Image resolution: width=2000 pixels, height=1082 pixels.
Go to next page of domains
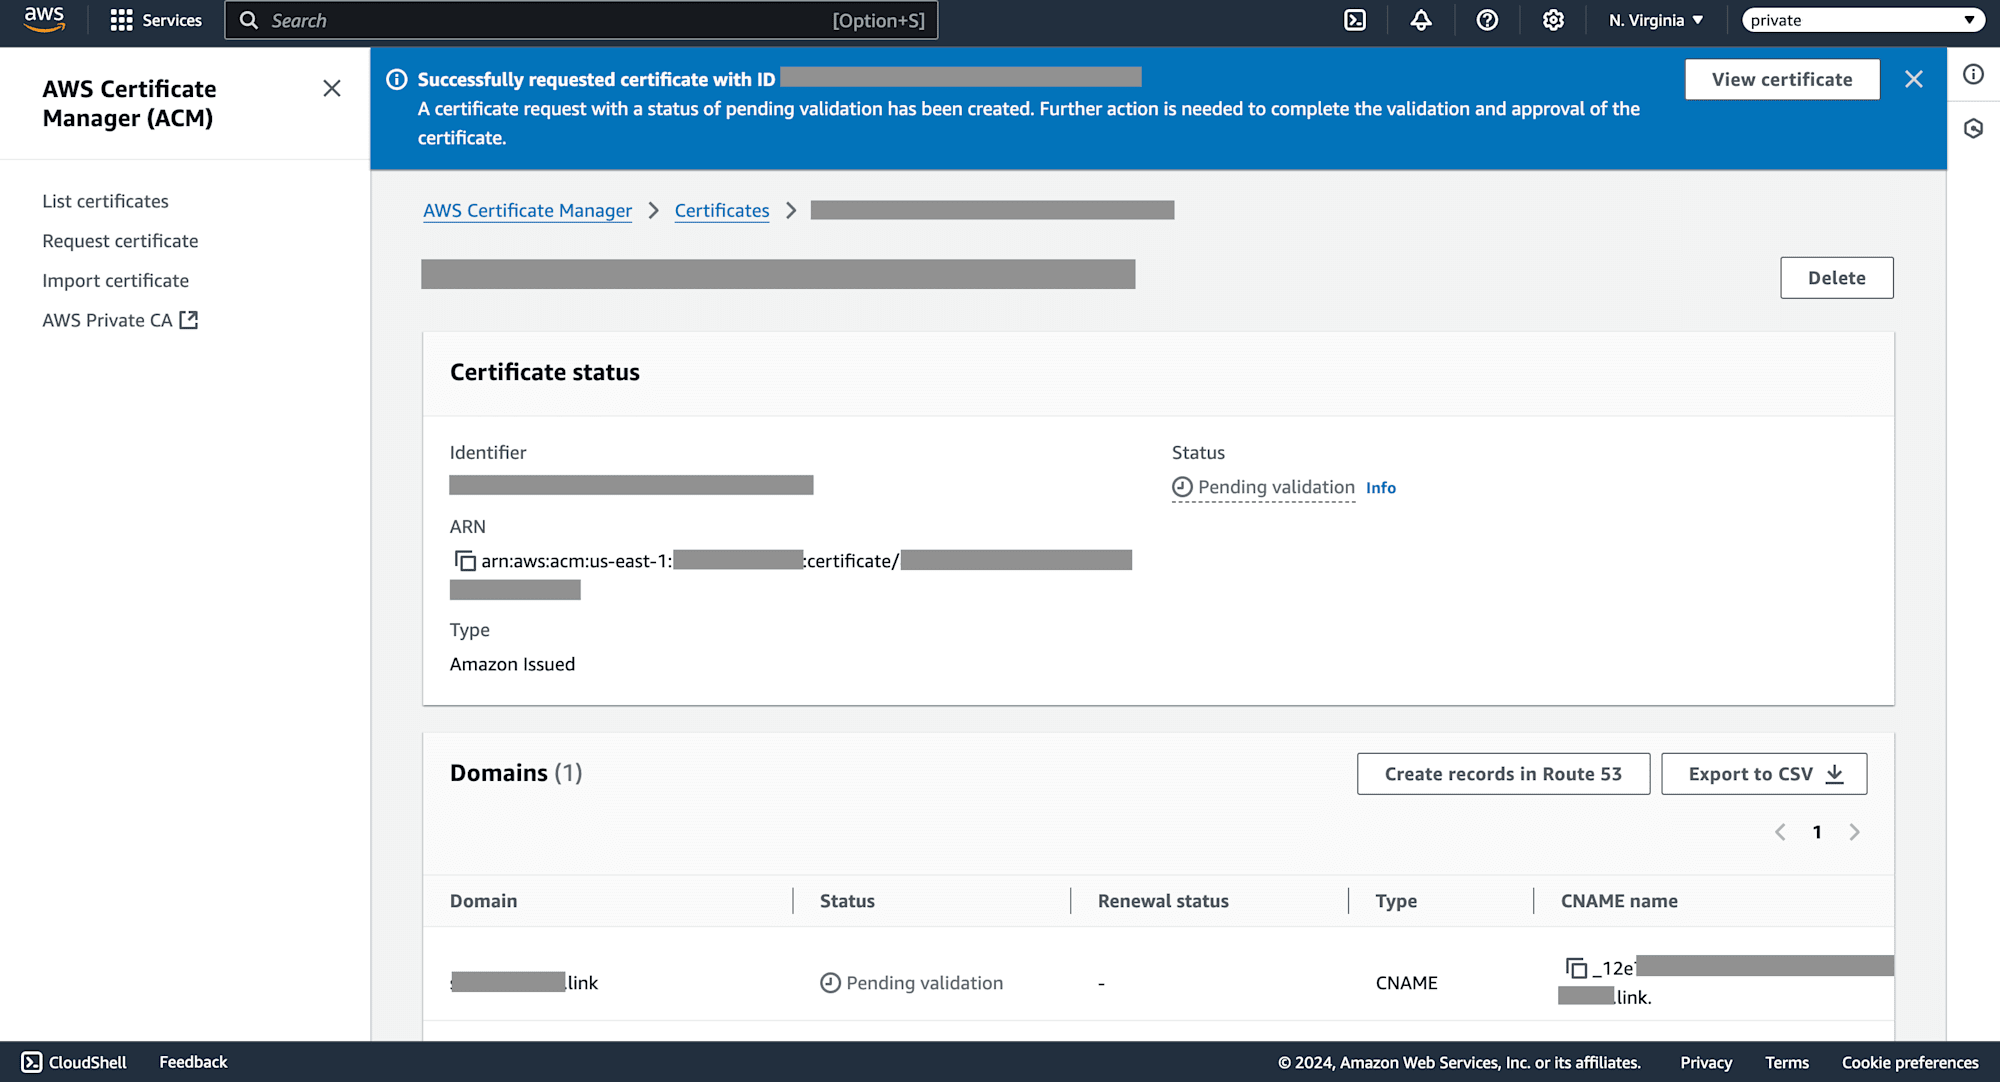point(1854,832)
